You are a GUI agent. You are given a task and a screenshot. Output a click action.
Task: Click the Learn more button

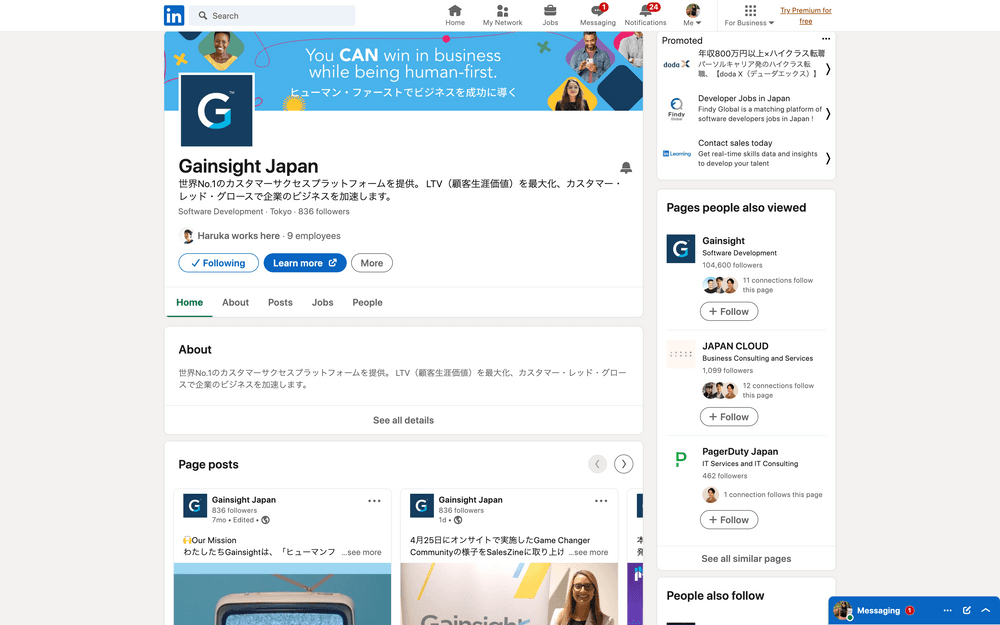pos(305,263)
